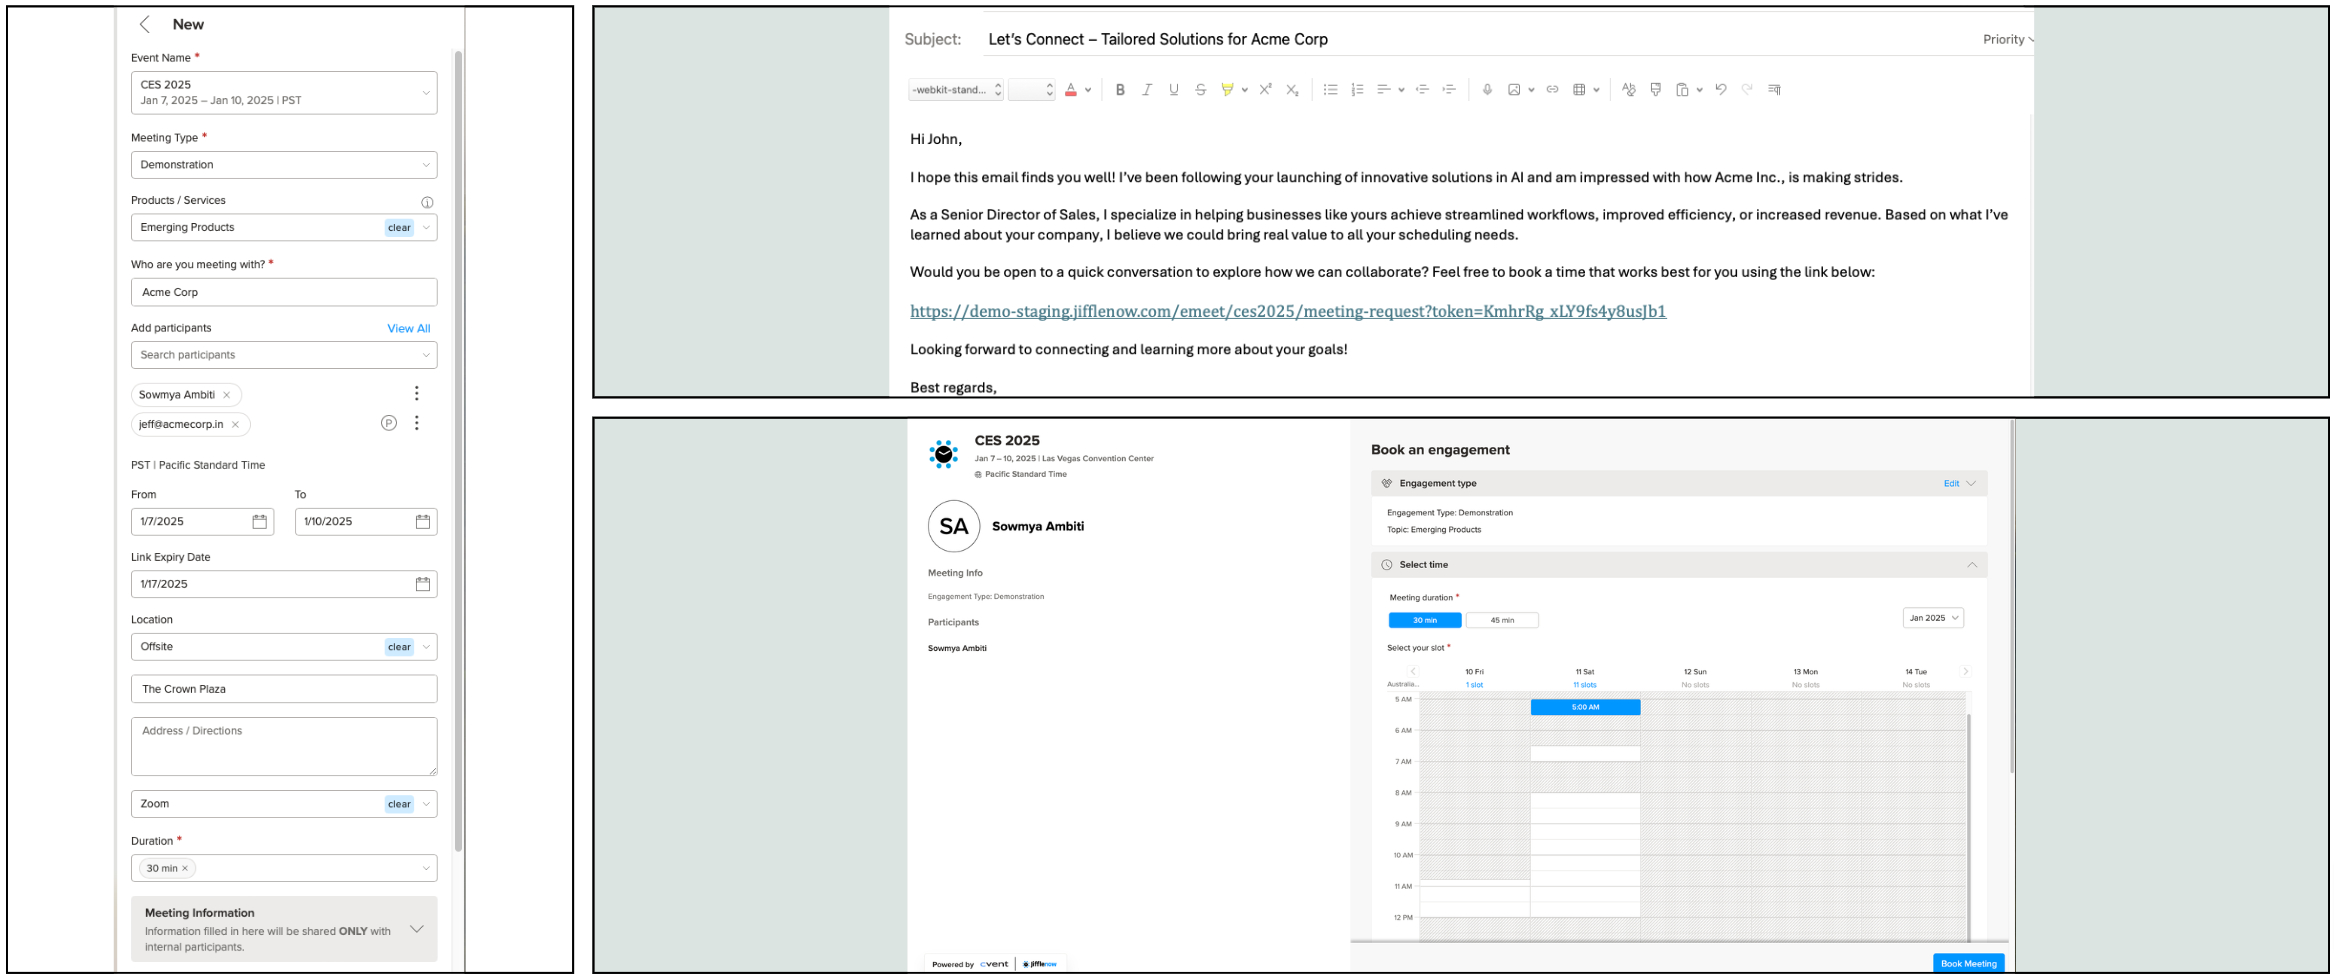Open the From date calendar picker
Screen dimensions: 2334x978
[x=260, y=522]
